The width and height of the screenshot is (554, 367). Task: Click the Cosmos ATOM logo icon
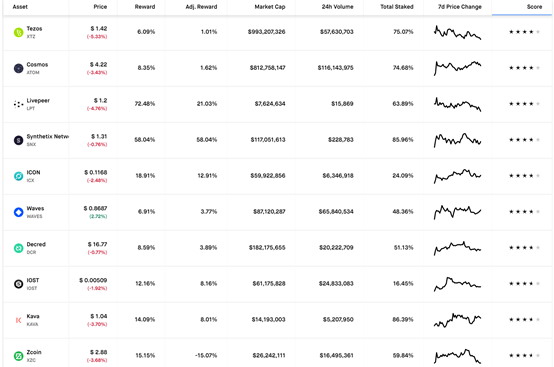(18, 68)
